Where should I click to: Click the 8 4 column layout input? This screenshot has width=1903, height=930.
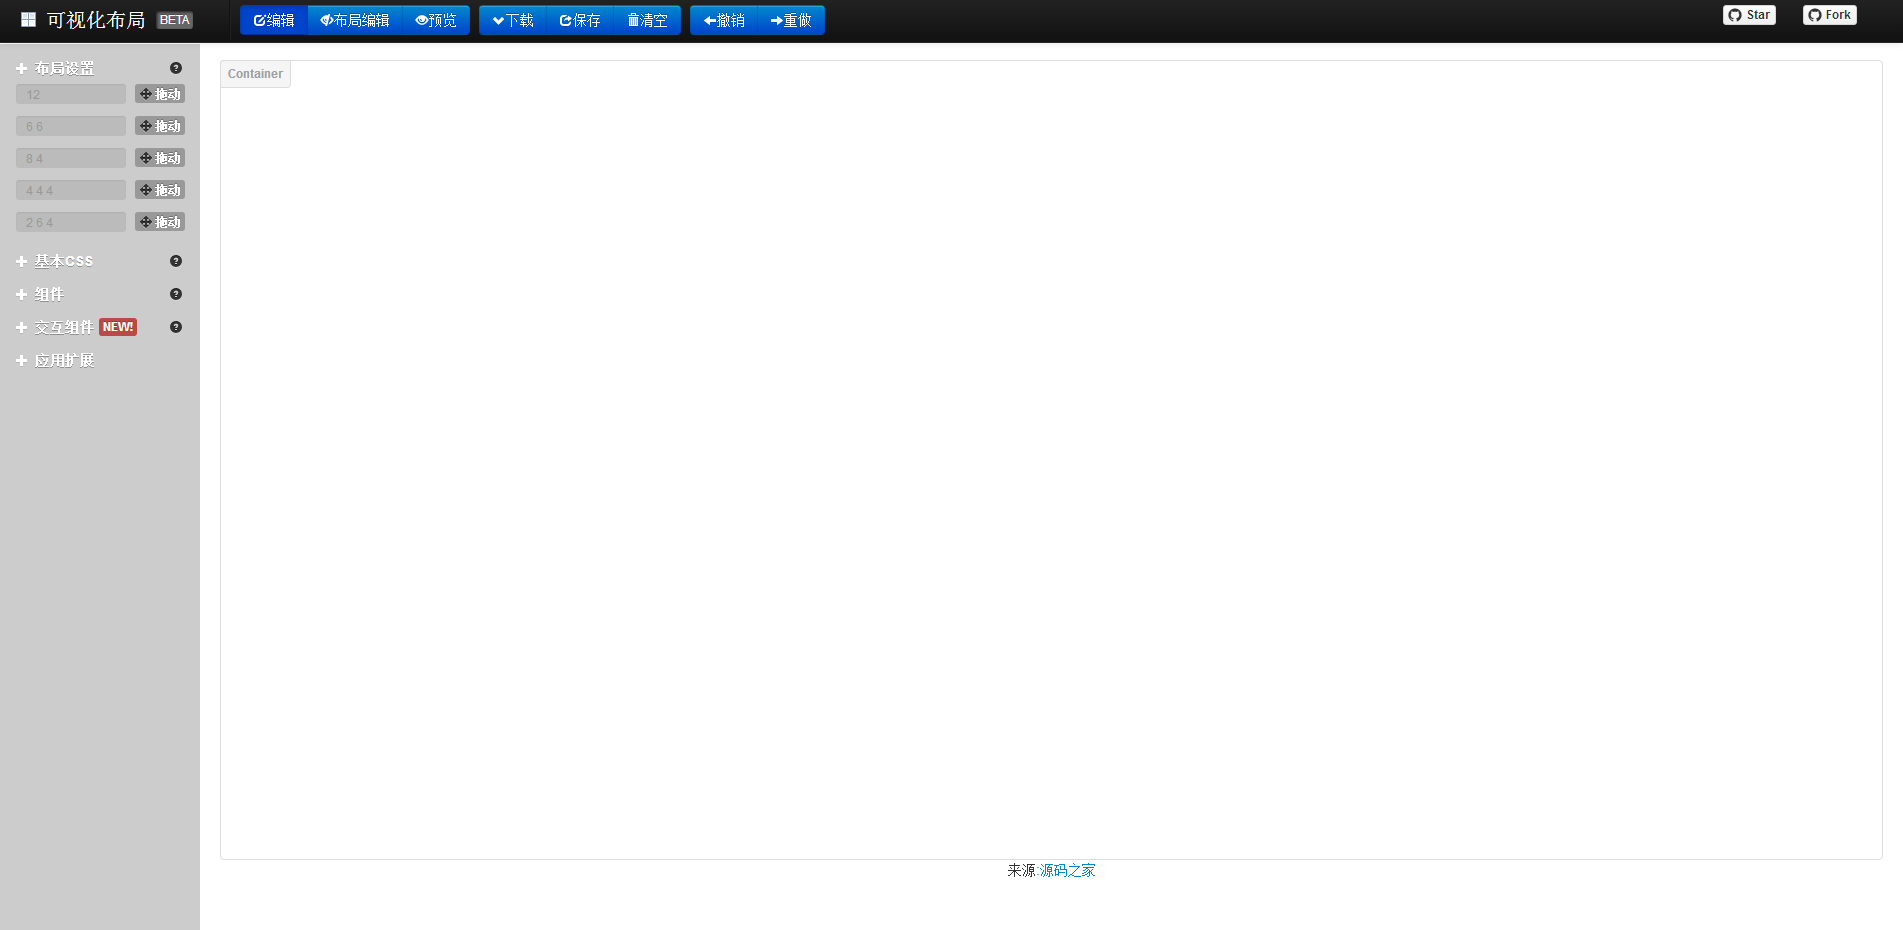click(x=71, y=158)
